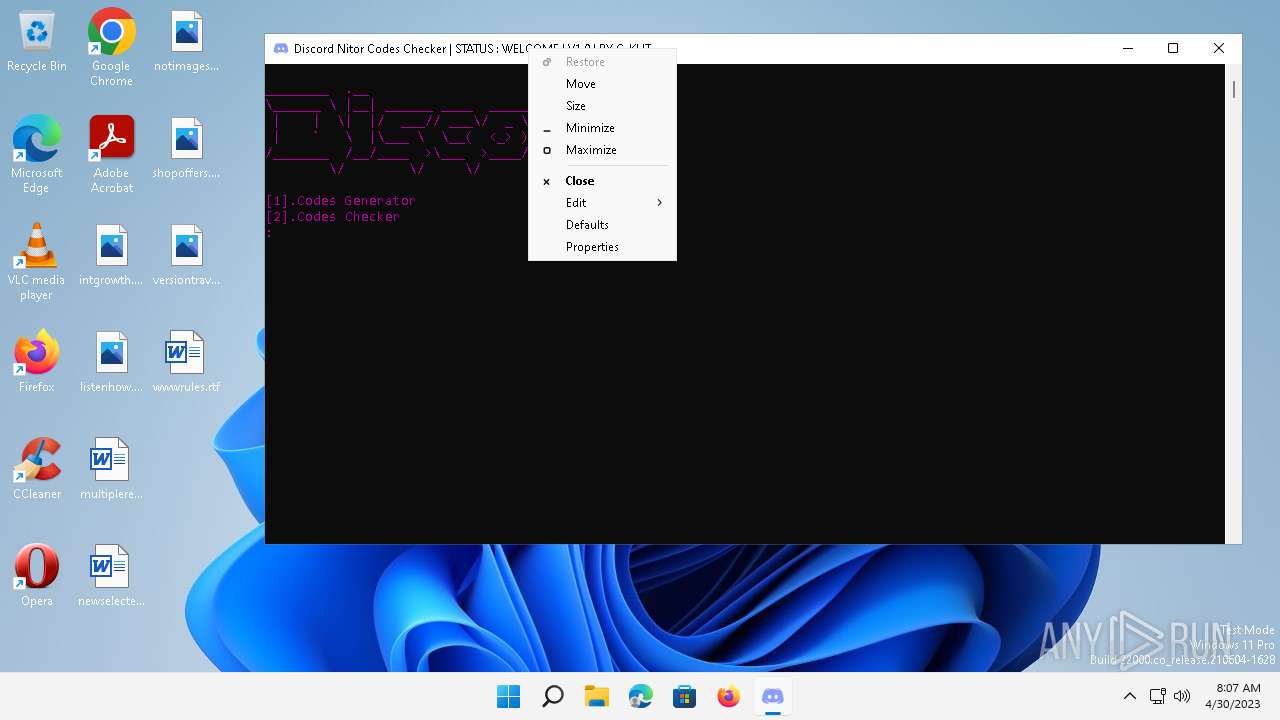Select the versiontrav image file
1280x720 pixels.
(186, 256)
